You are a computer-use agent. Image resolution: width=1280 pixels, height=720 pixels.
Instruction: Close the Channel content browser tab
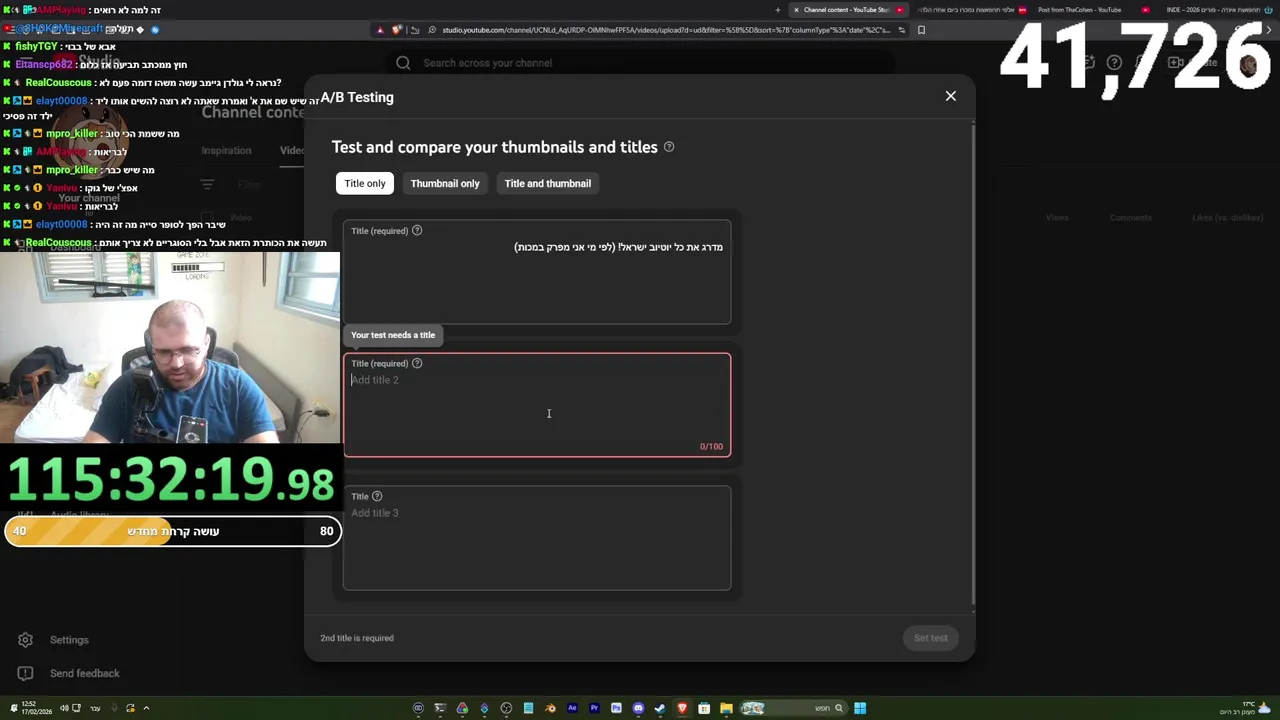pos(796,10)
